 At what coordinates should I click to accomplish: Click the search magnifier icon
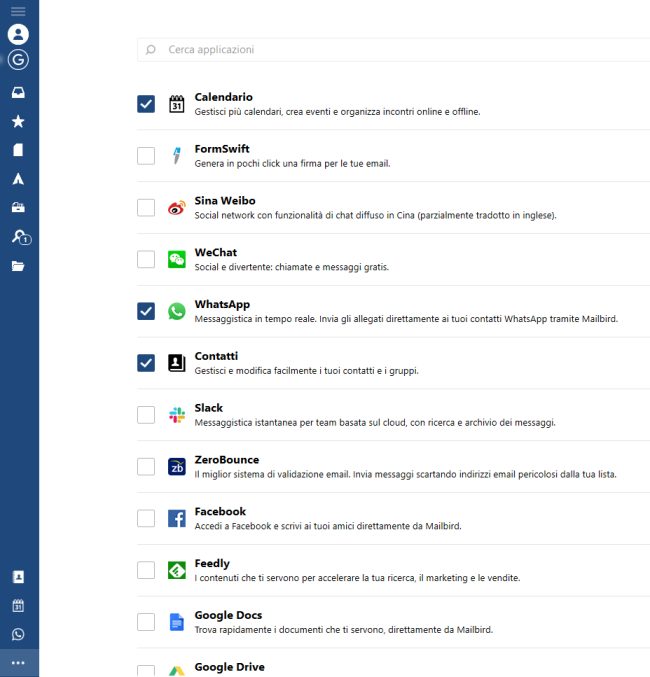[150, 50]
